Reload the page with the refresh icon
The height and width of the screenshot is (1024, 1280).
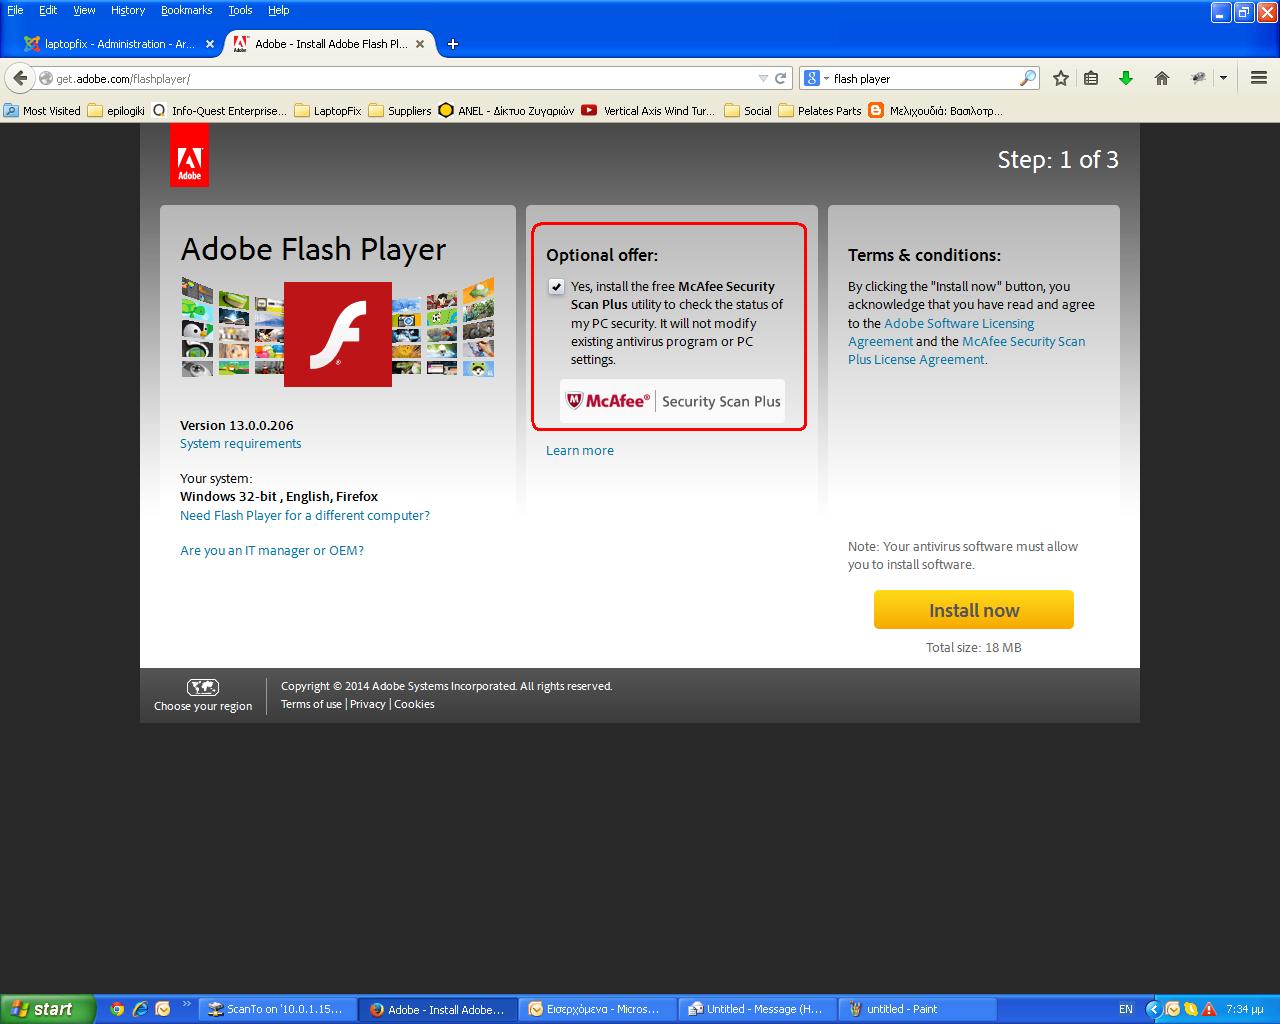(x=781, y=78)
